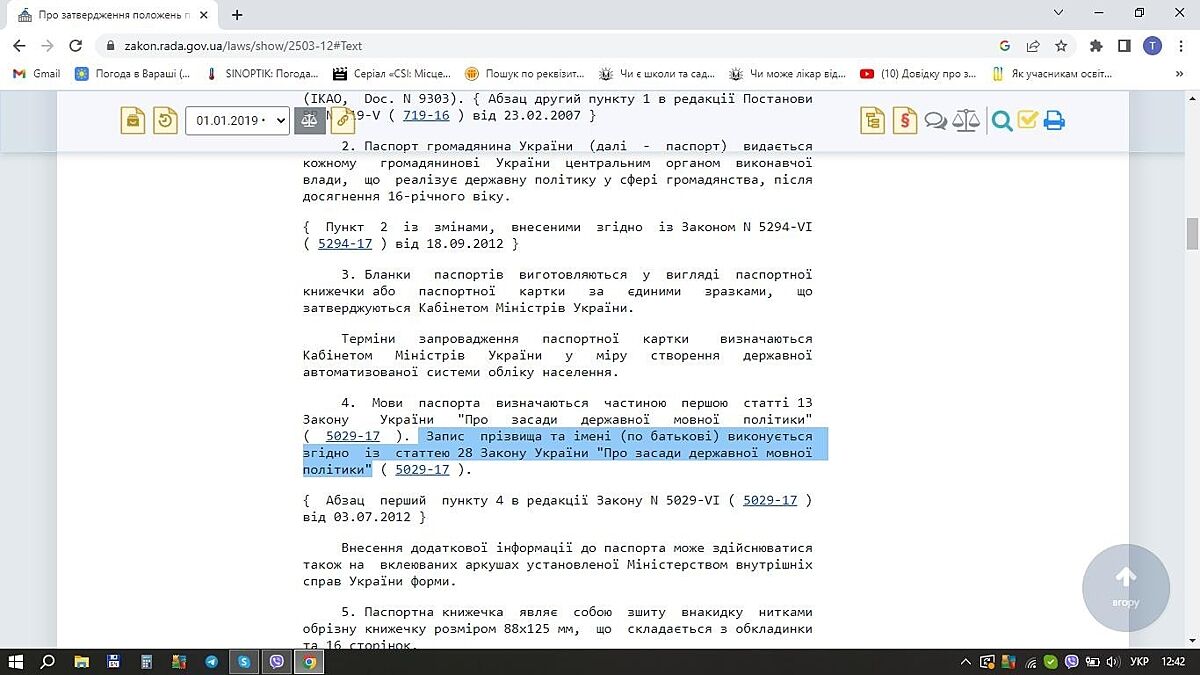The image size is (1200, 675).
Task: Open the document history clock icon
Action: (x=165, y=121)
